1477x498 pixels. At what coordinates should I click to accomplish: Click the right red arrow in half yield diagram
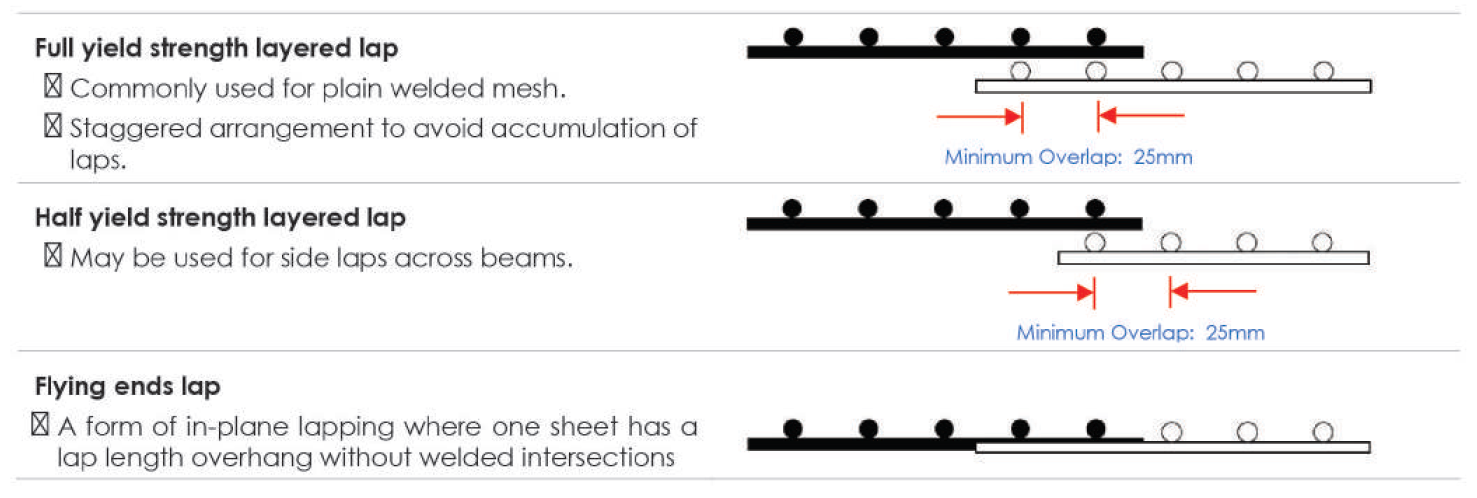[1212, 292]
